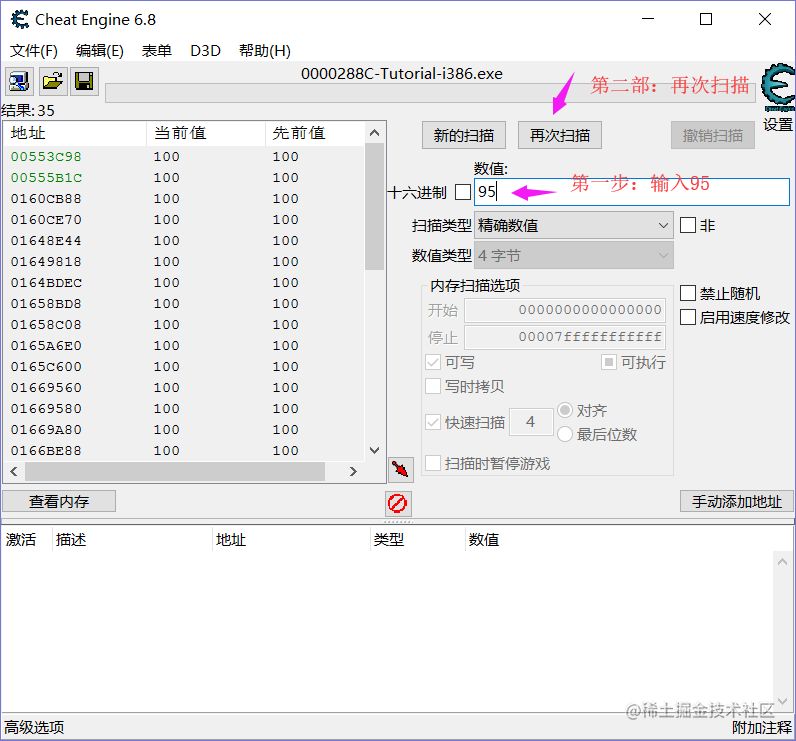This screenshot has height=741, width=796.
Task: Click the fast scan alignment value field
Action: pyautogui.click(x=531, y=422)
